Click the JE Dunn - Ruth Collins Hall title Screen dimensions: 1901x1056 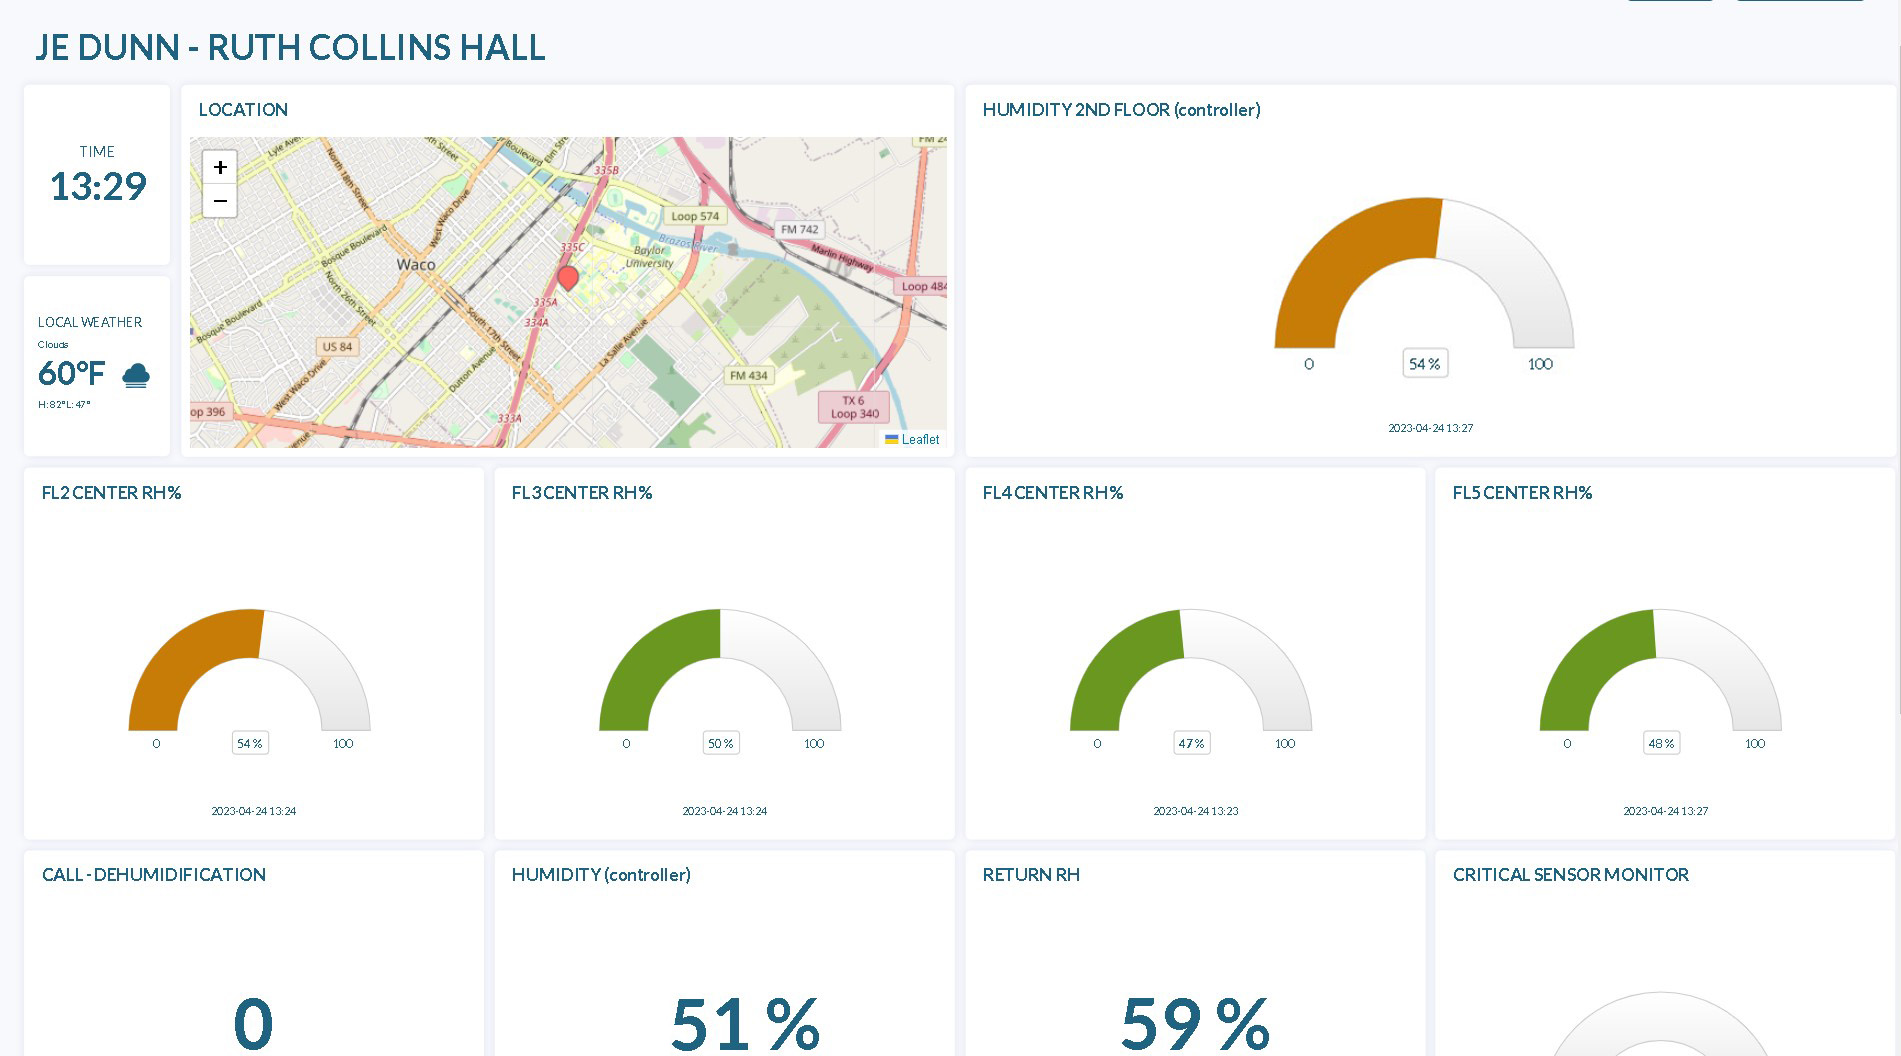click(x=290, y=47)
